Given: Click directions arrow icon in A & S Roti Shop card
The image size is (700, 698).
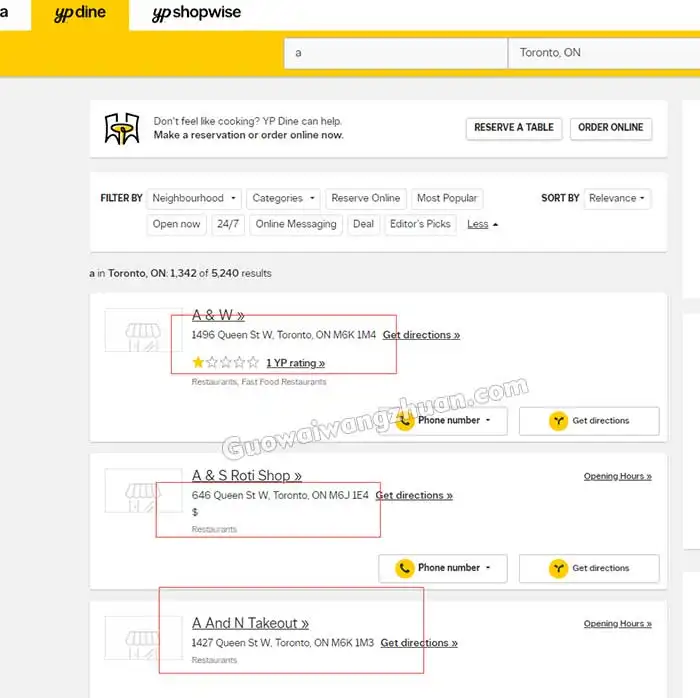Looking at the screenshot, I should [558, 568].
